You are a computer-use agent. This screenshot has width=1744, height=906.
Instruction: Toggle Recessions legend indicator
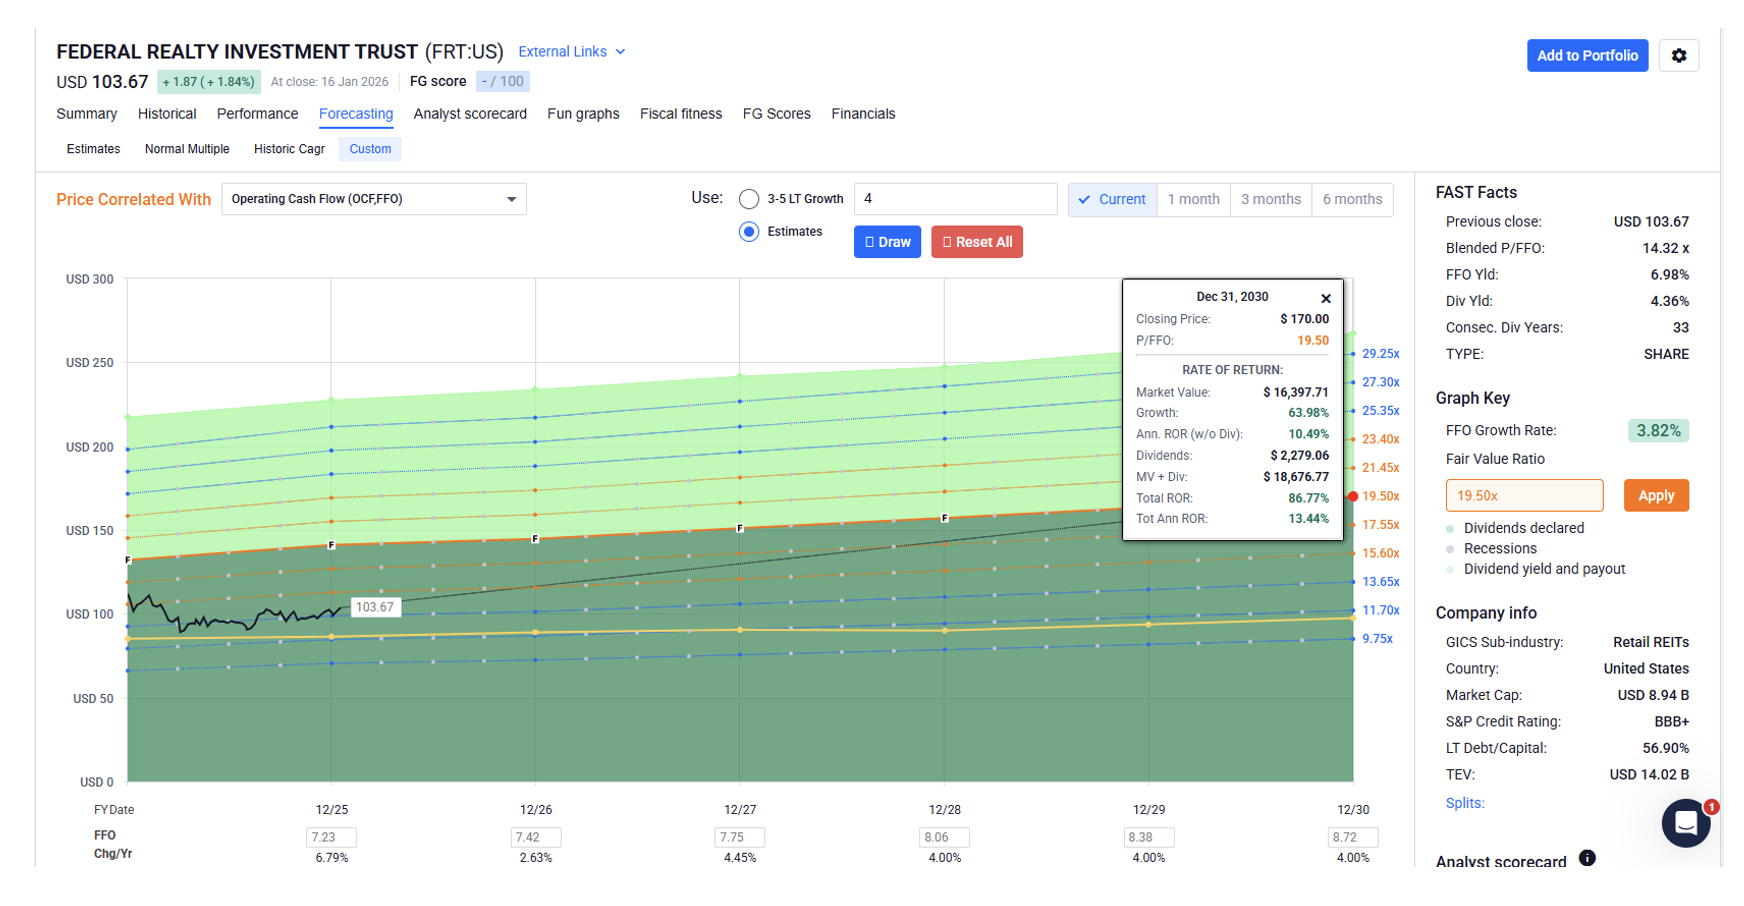tap(1450, 549)
